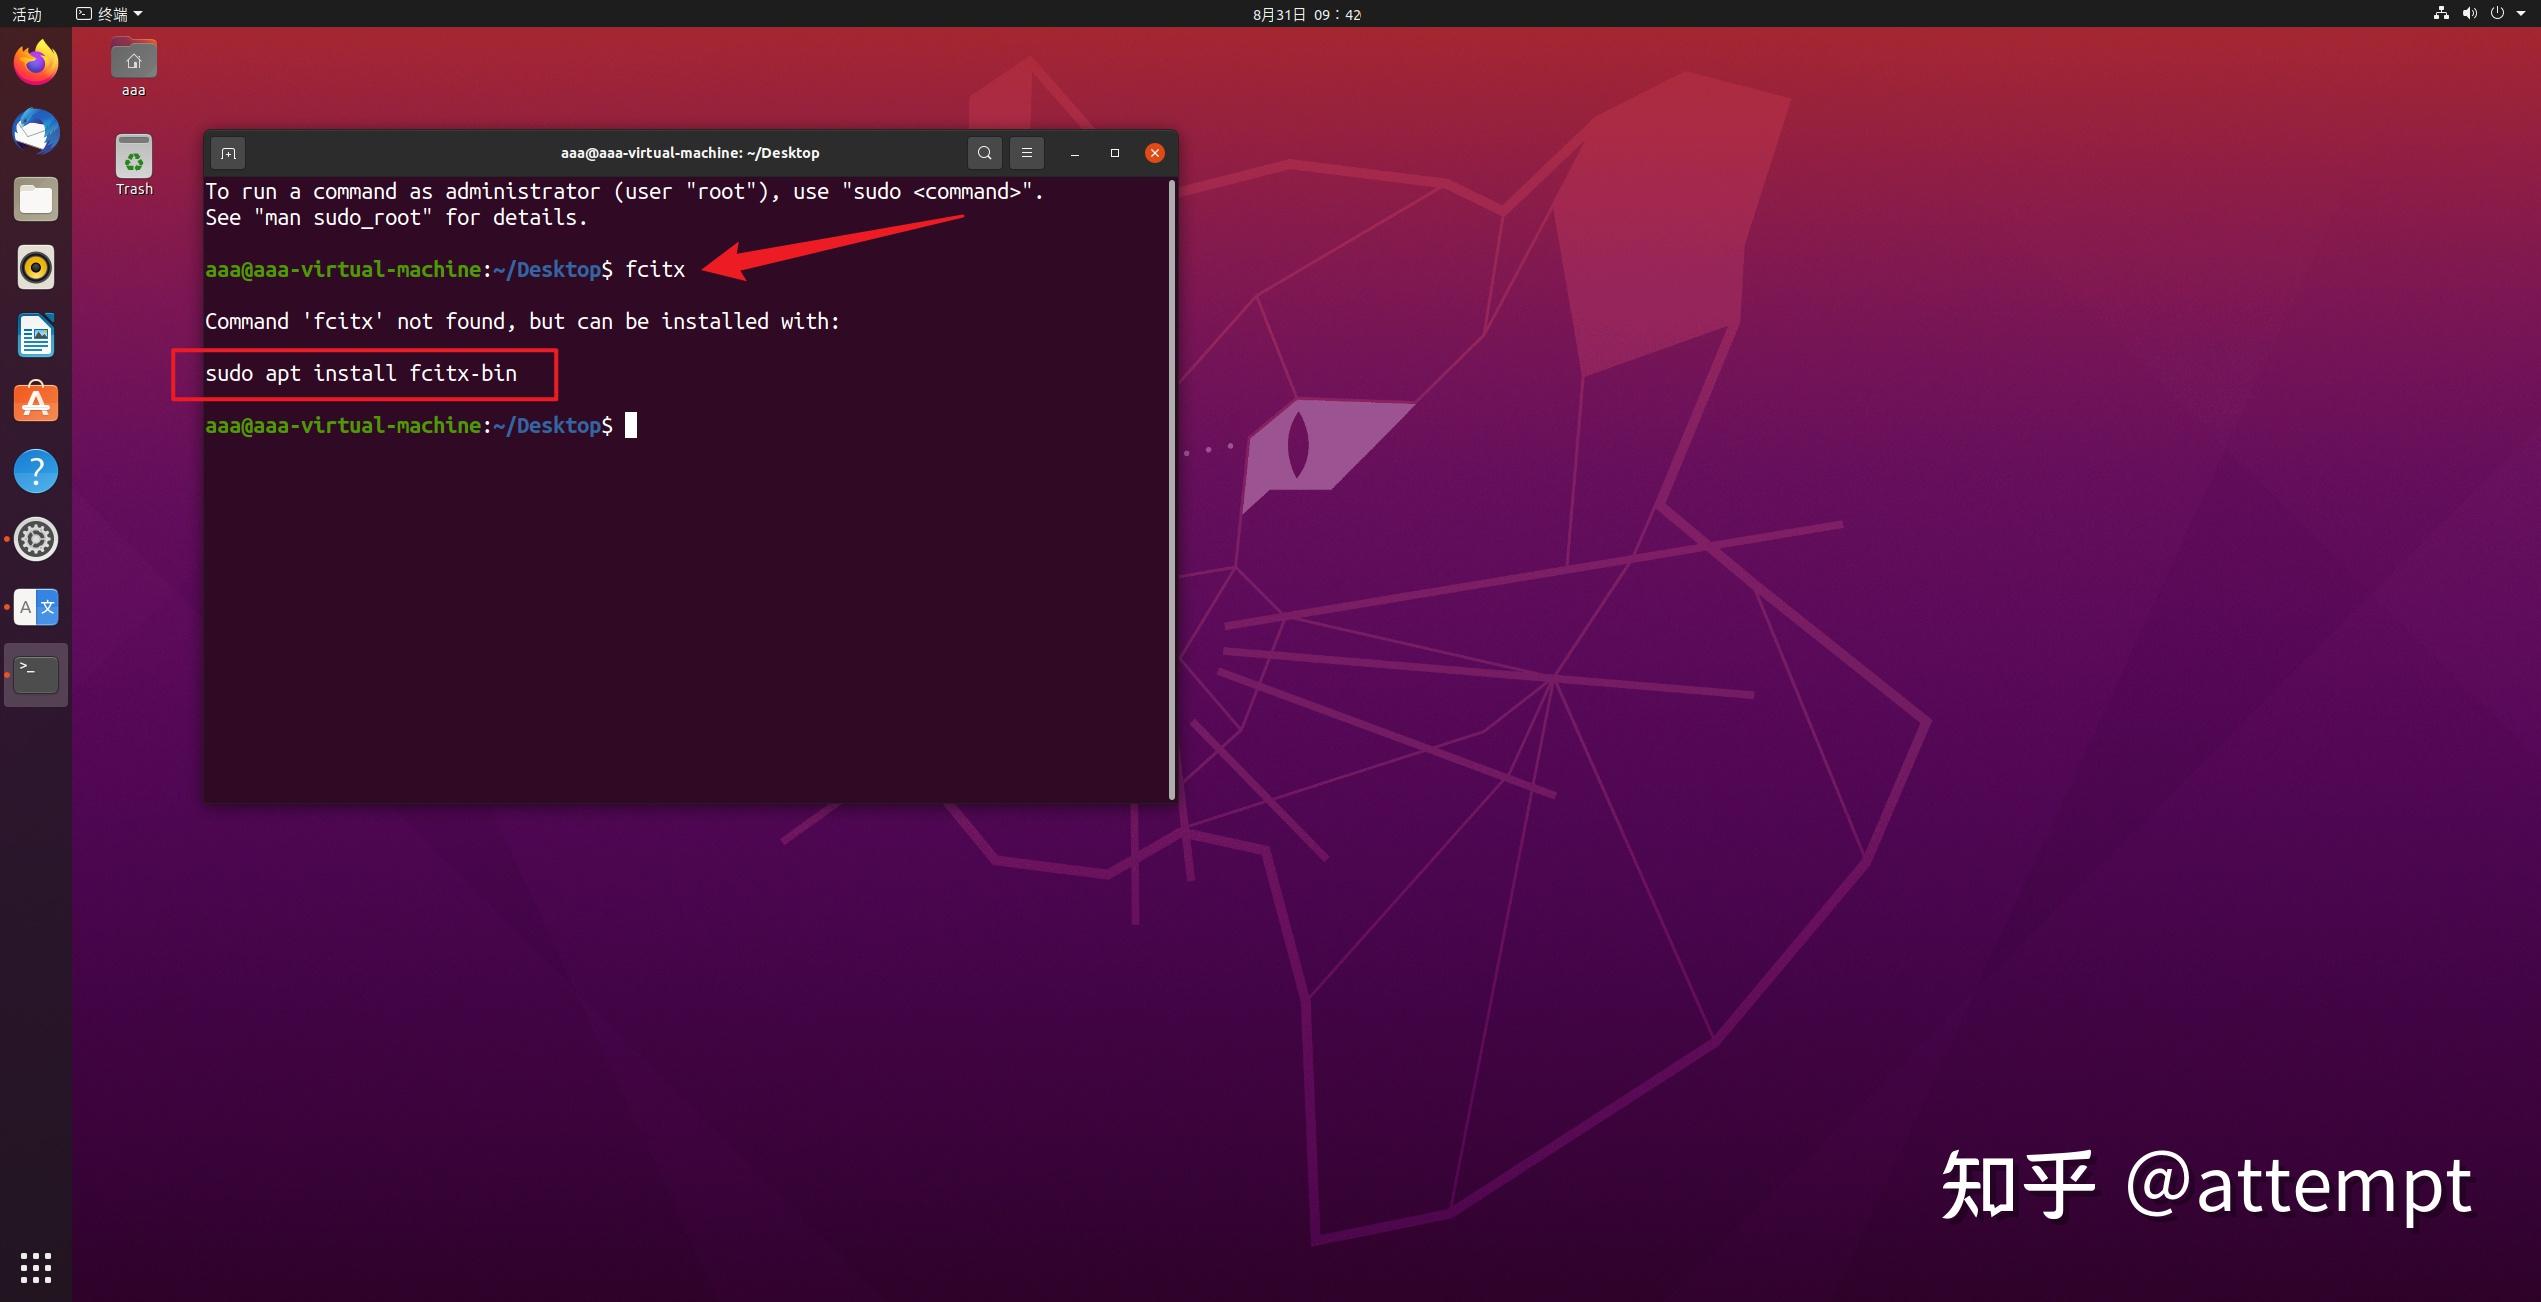Open the Help application

click(35, 470)
